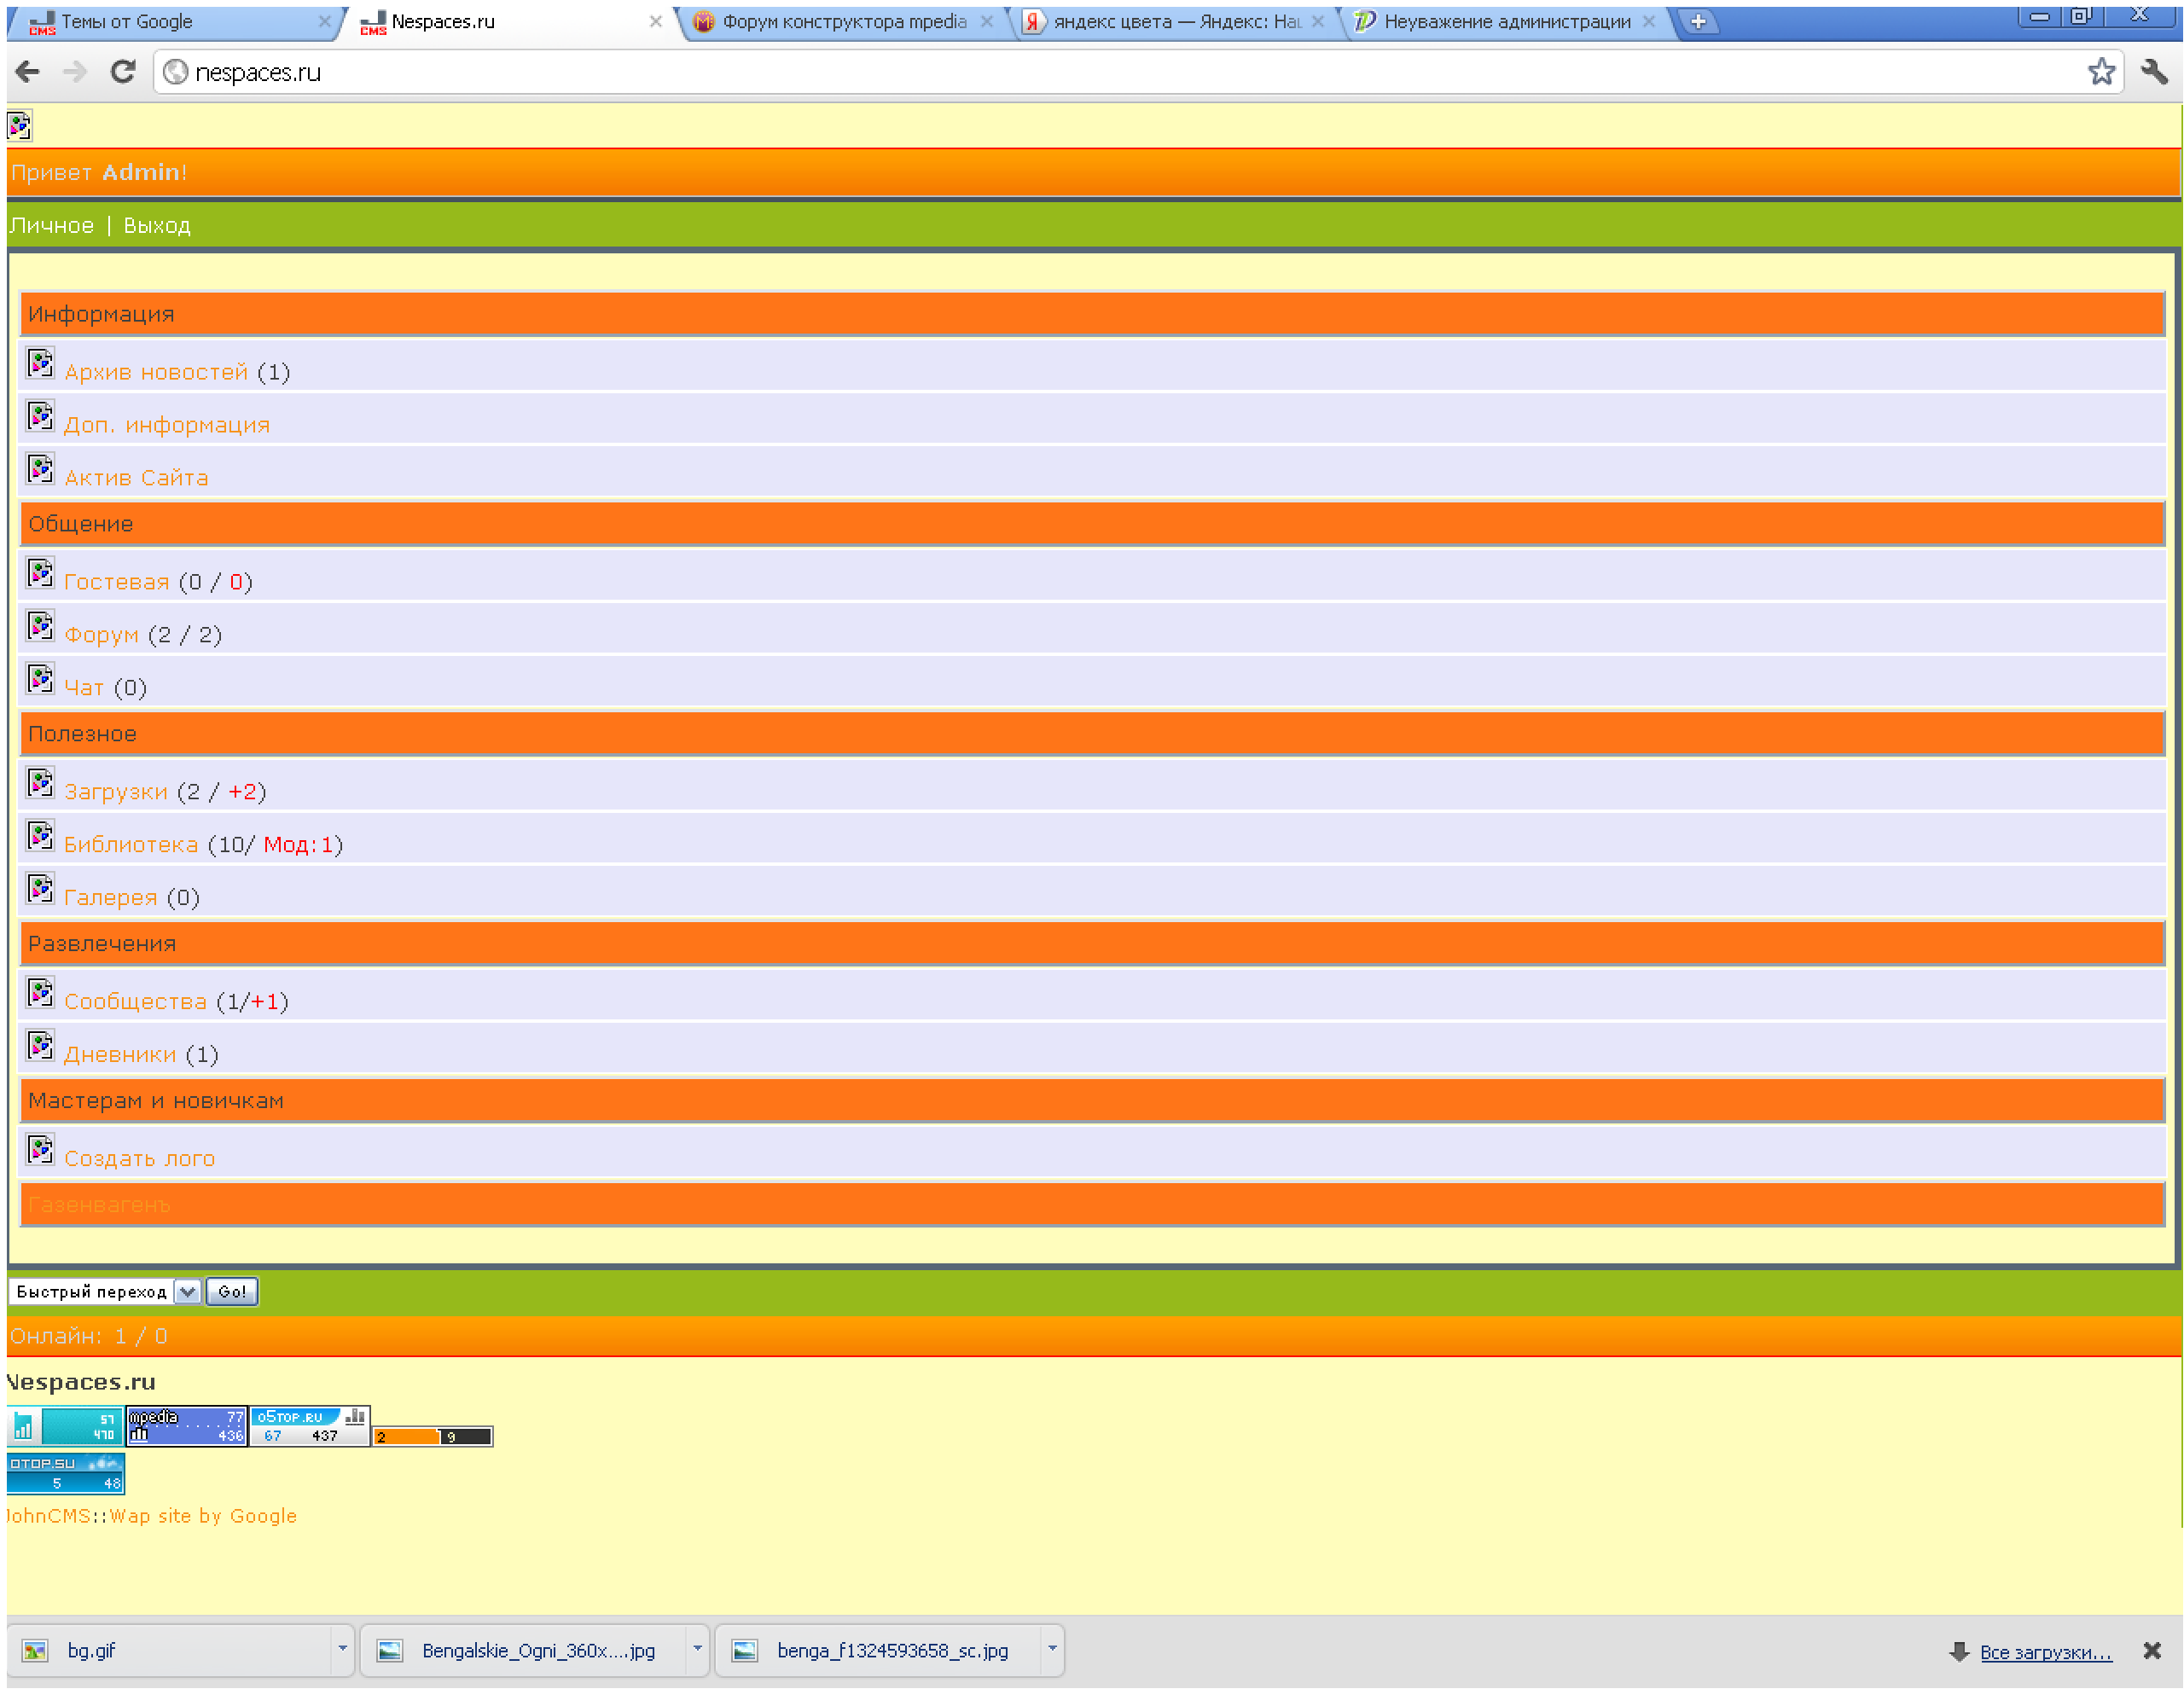Screen dimensions: 2184x1689
Task: Click the icon beside Форум link
Action: (x=40, y=627)
